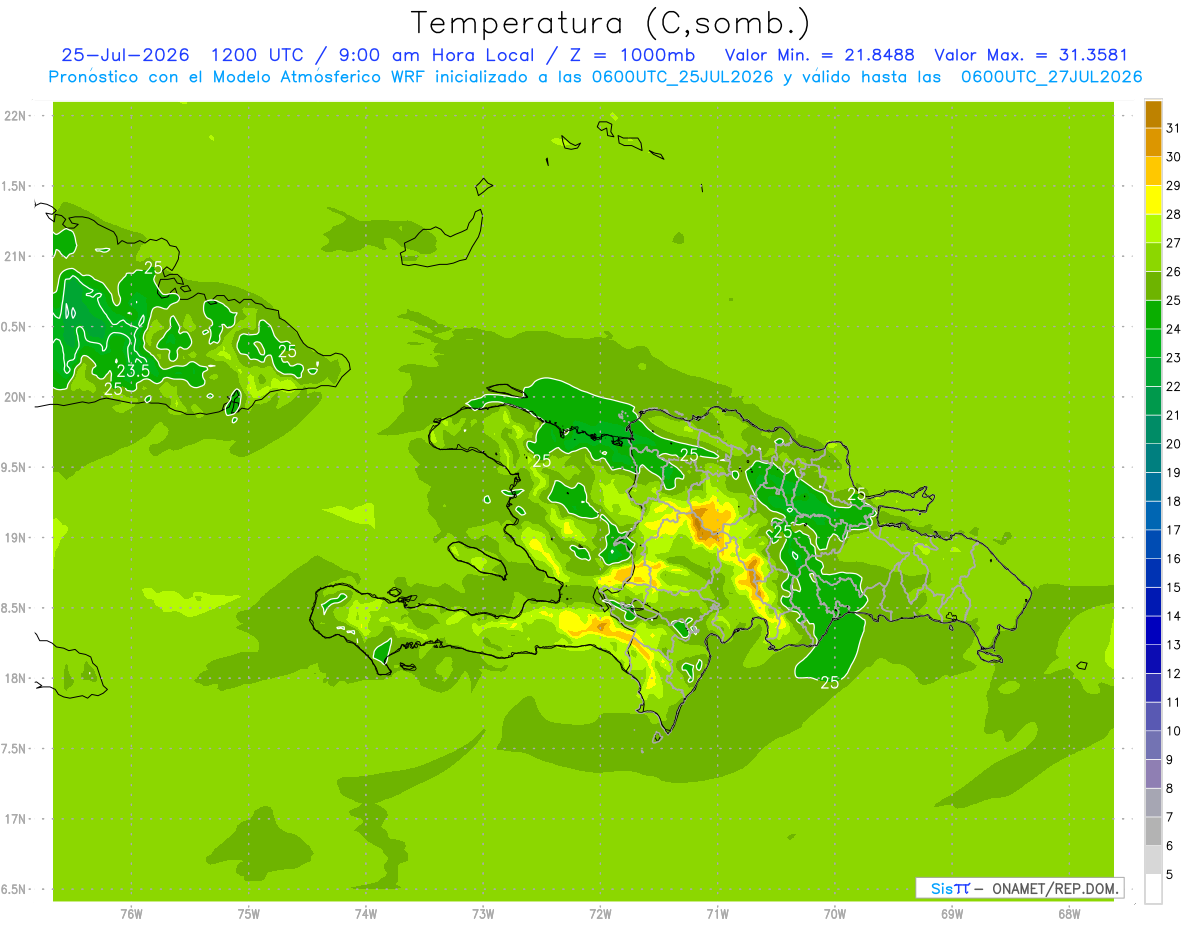Click the '1200 UTC' time text
Viewport: 1200px width, 927px height.
(x=258, y=56)
